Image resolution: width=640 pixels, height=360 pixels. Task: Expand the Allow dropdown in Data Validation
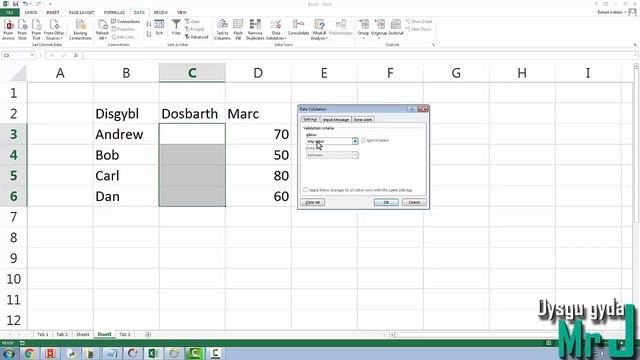click(355, 141)
